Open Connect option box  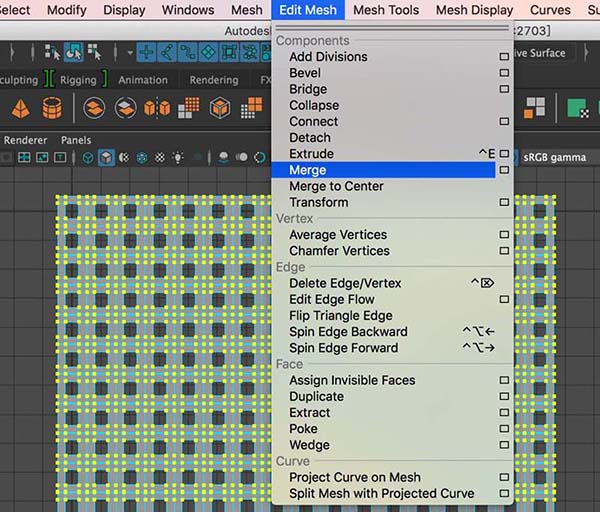(x=504, y=121)
